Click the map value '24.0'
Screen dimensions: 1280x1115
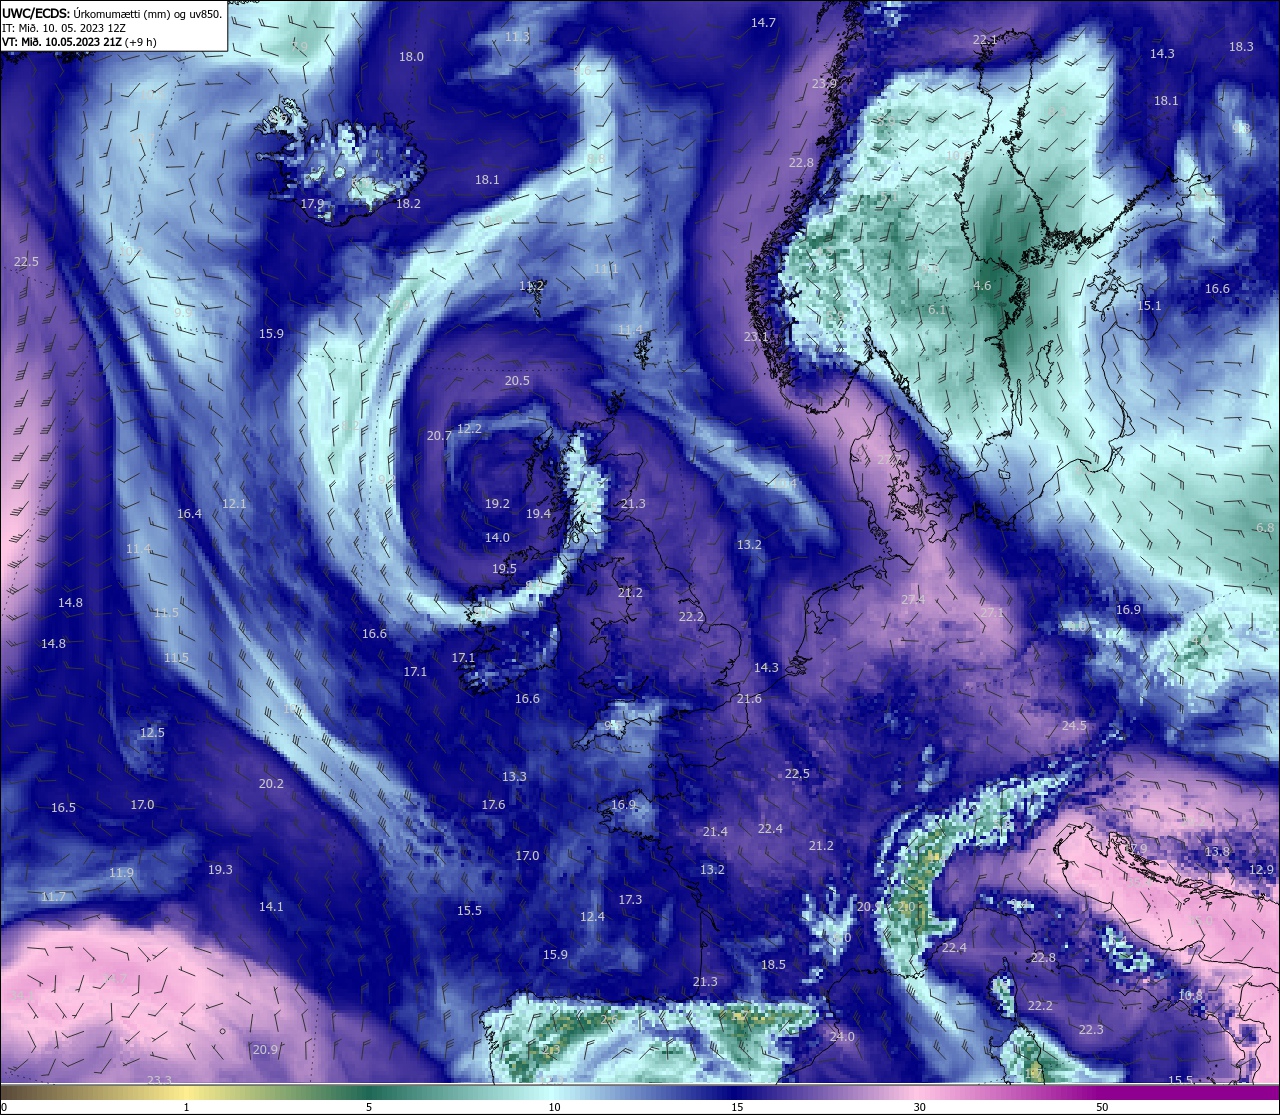point(842,1037)
